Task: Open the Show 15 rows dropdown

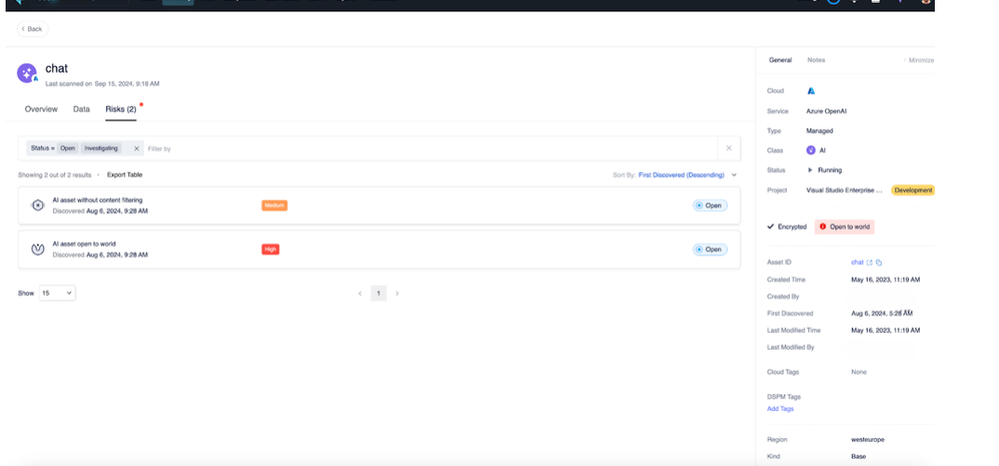Action: tap(57, 293)
